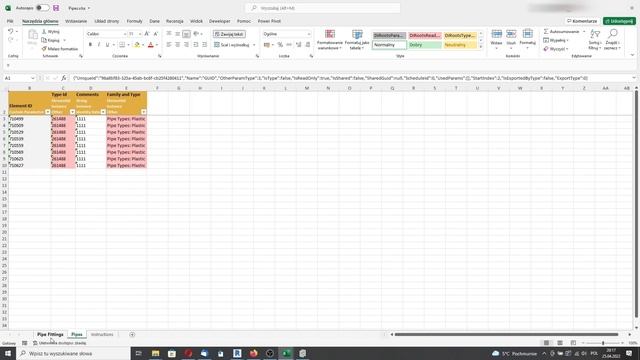
Task: Click the Revit icon on the taskbar
Action: point(237,353)
